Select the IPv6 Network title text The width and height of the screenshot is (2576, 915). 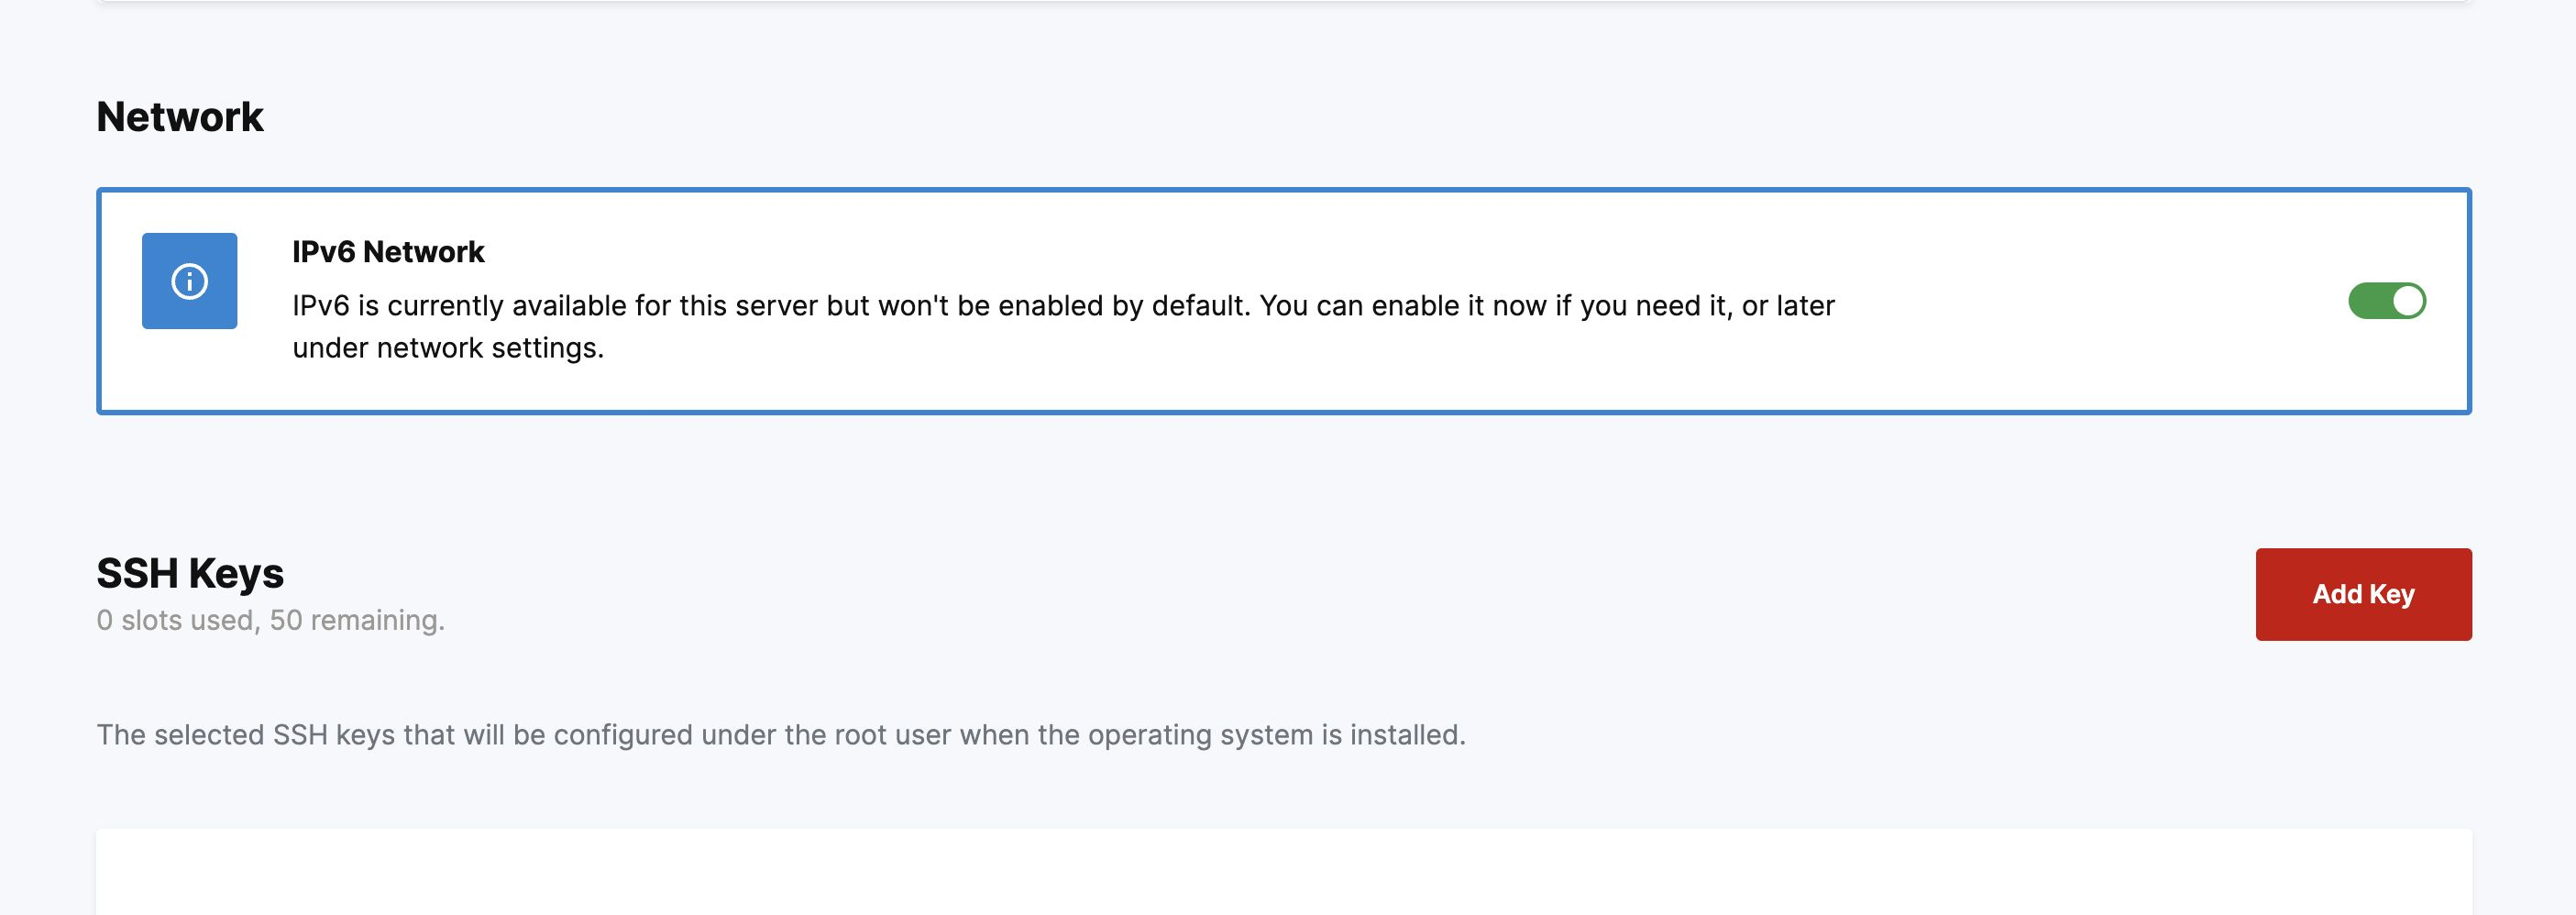(x=388, y=252)
